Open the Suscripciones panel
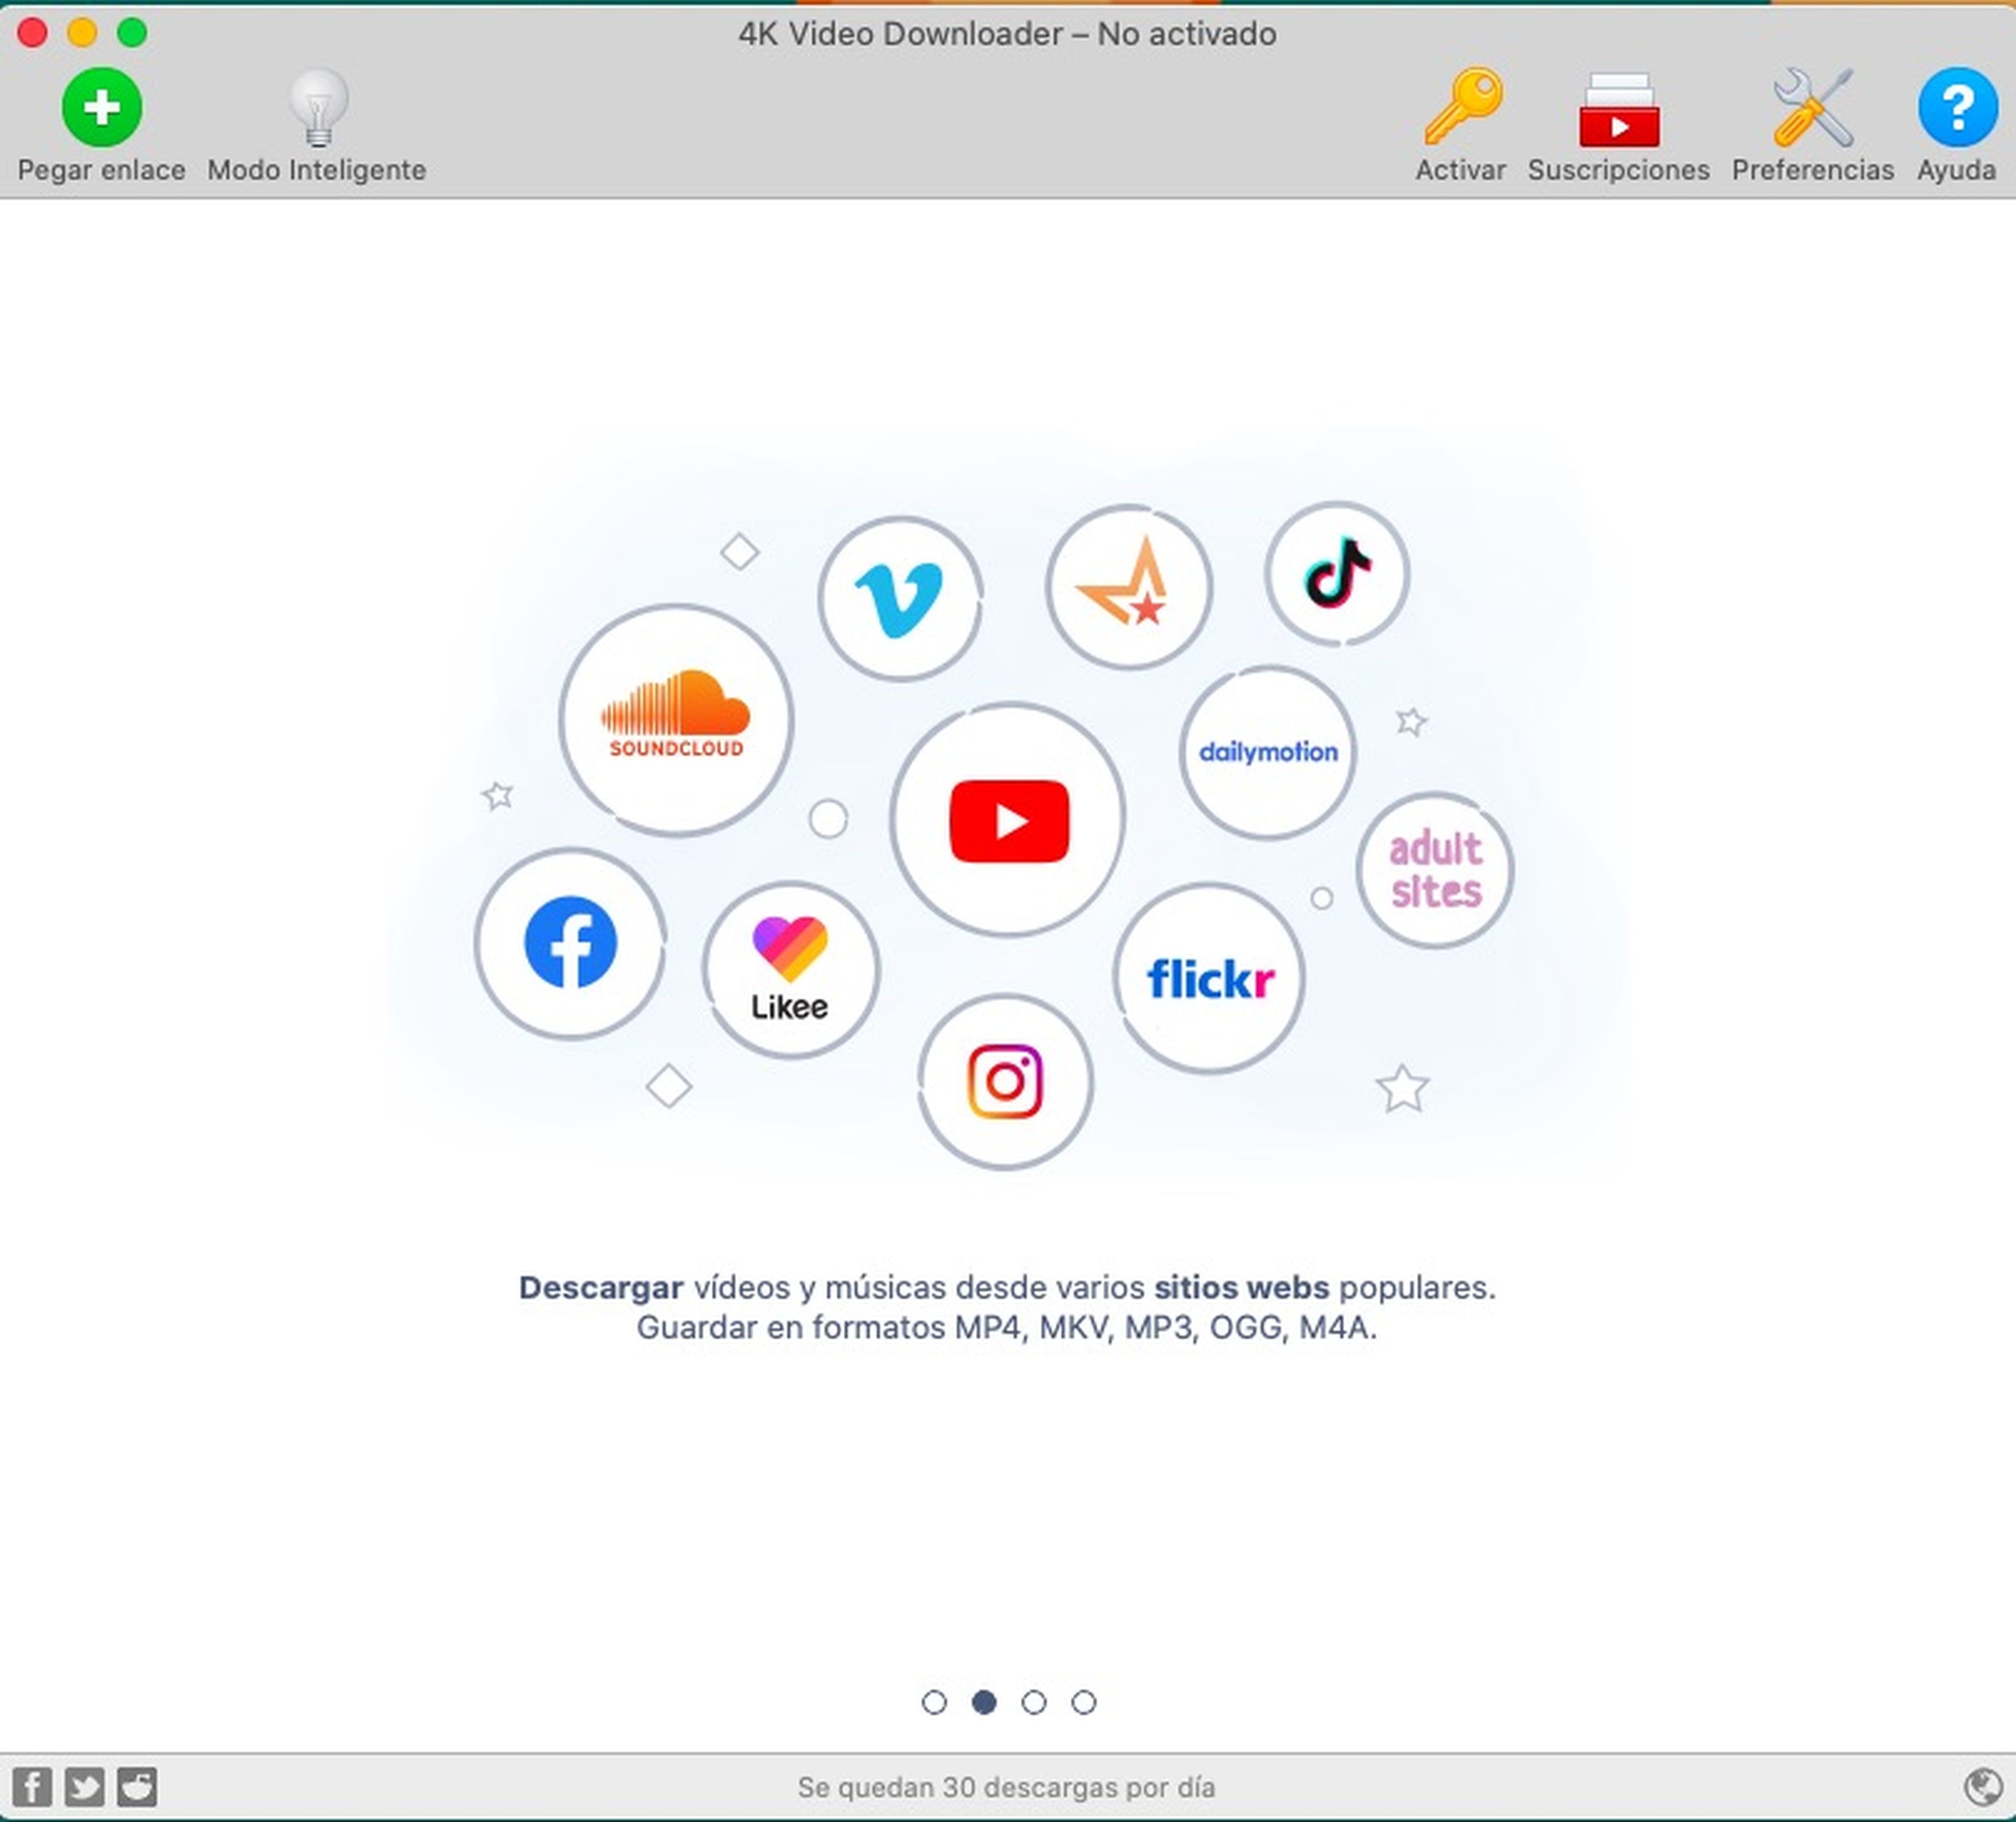 (1618, 120)
